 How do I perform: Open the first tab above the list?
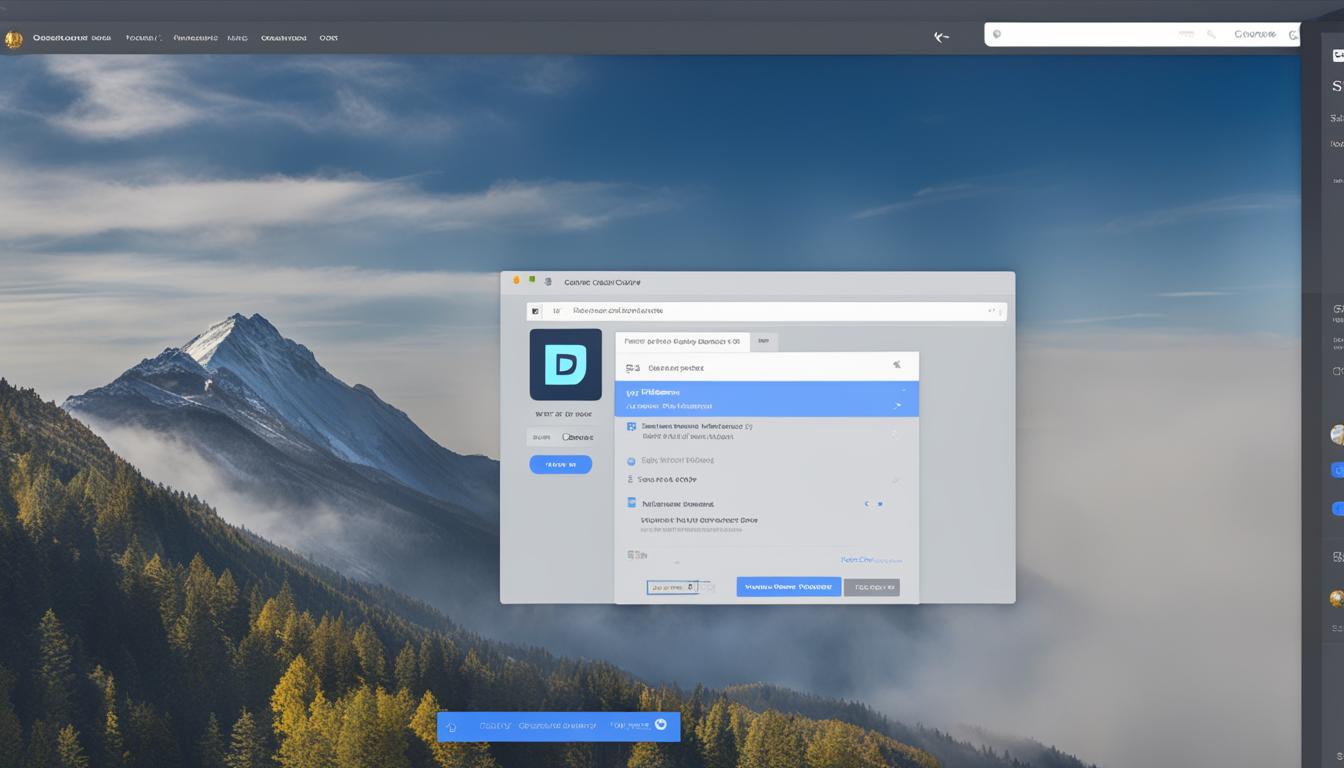[681, 342]
